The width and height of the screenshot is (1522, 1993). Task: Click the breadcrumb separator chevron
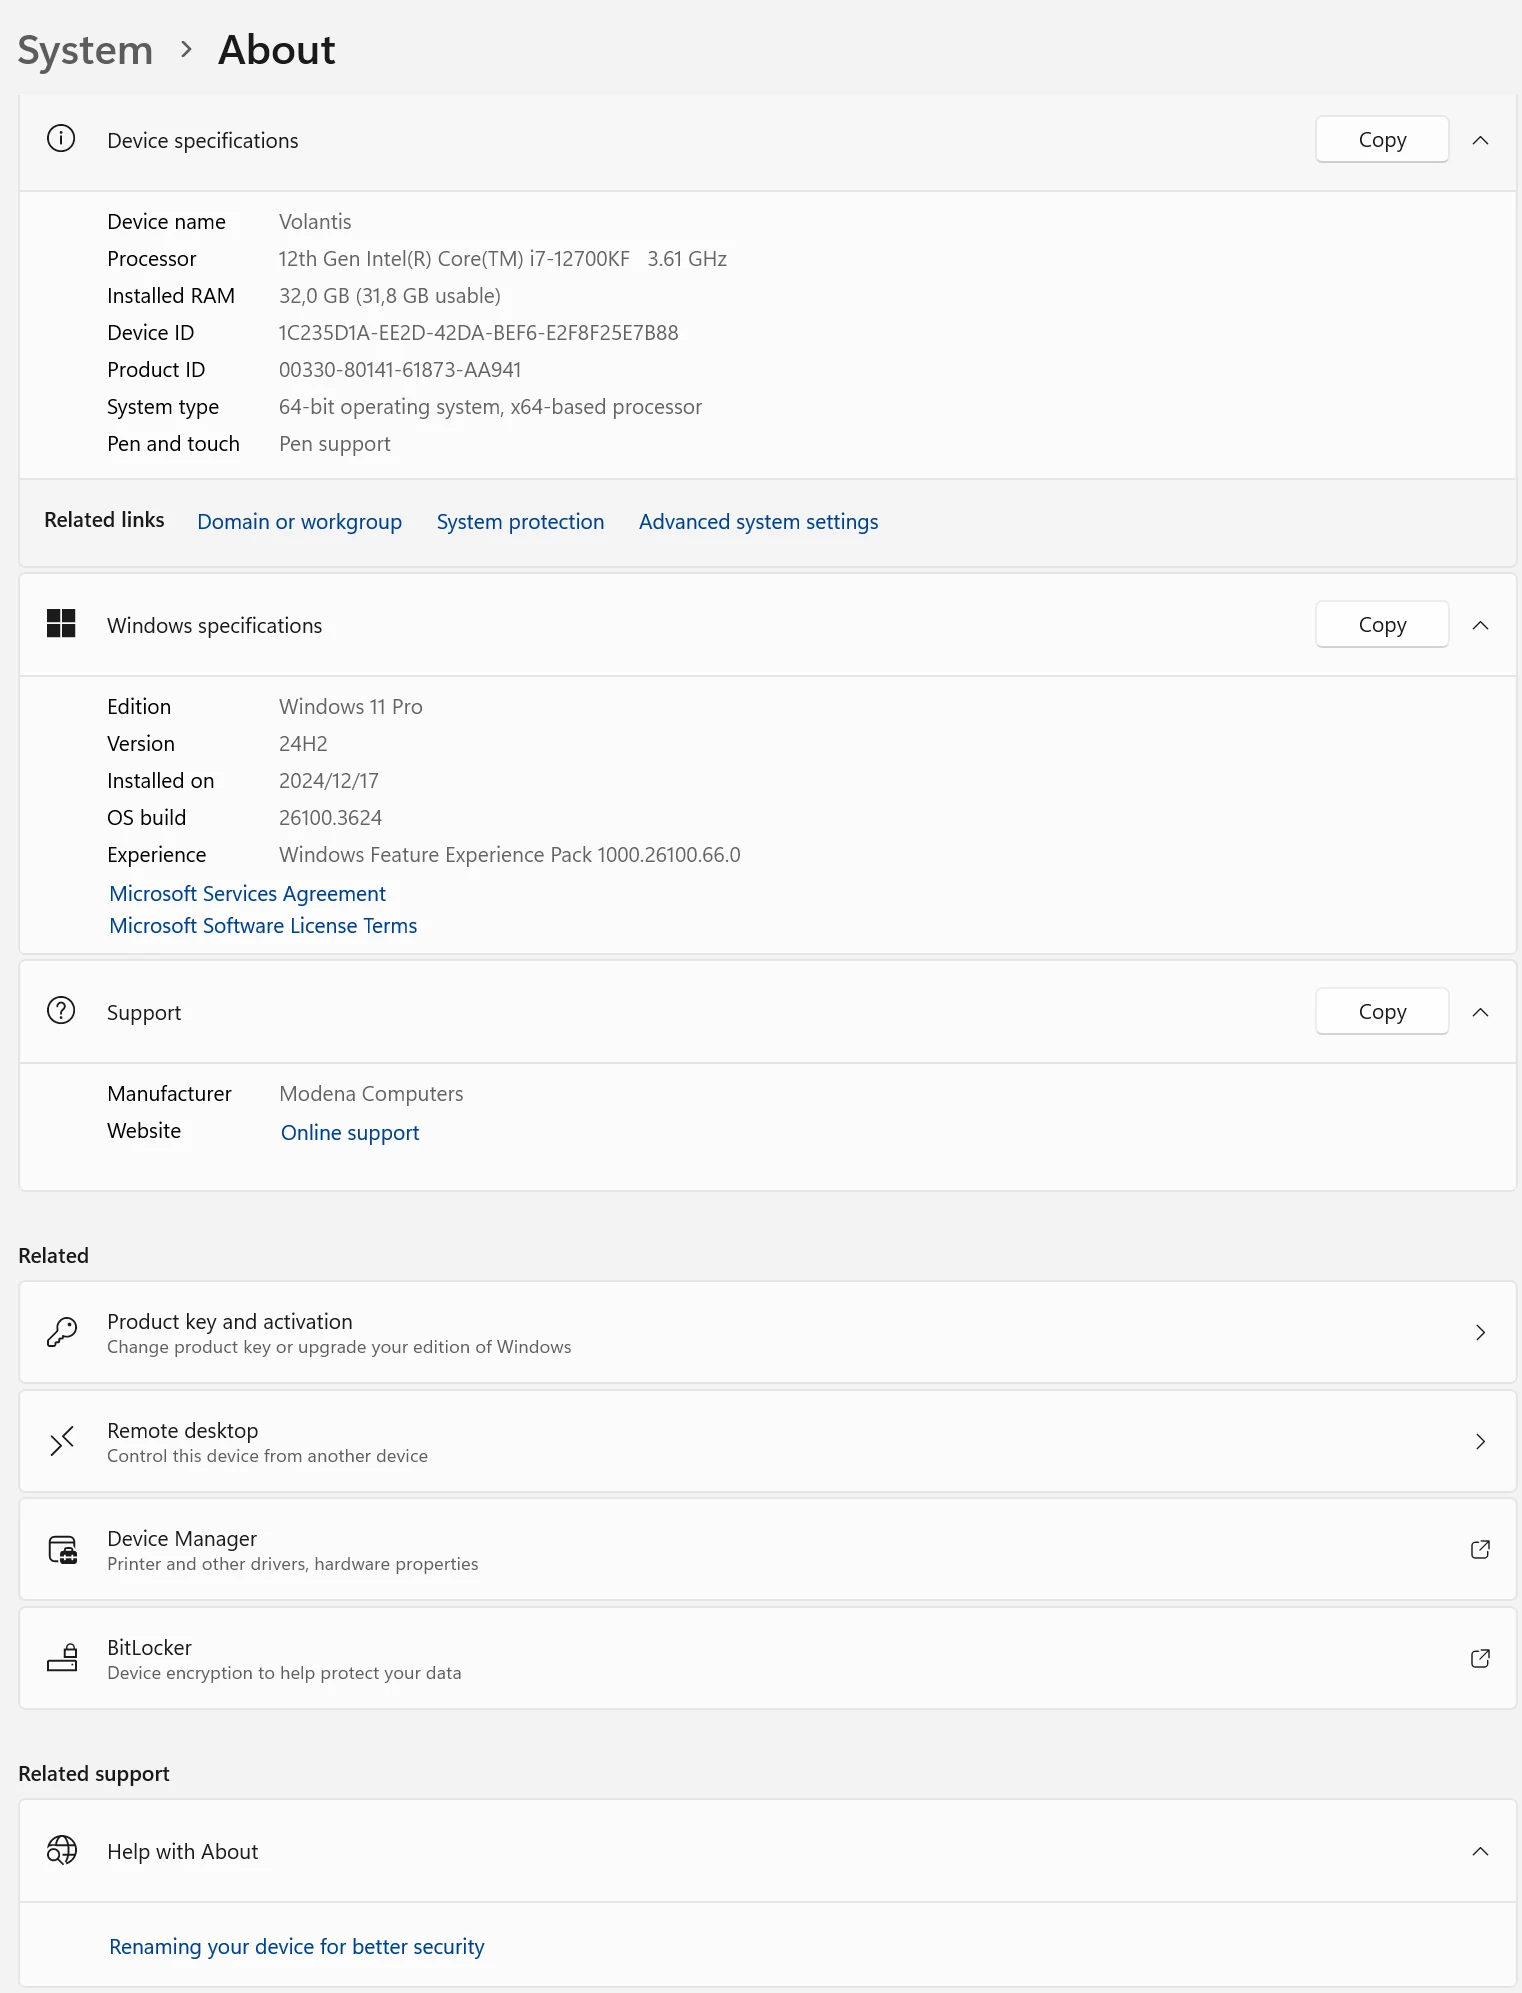(x=186, y=49)
